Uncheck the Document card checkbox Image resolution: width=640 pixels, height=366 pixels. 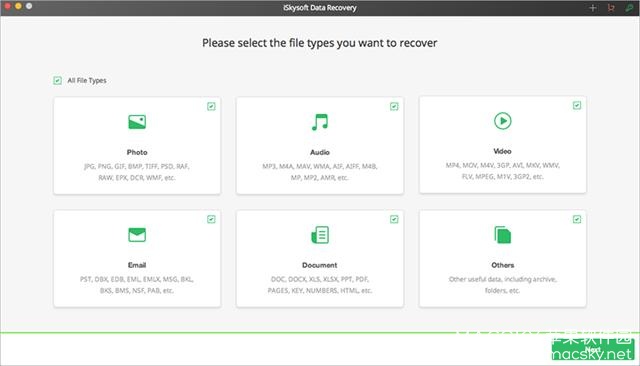394,219
